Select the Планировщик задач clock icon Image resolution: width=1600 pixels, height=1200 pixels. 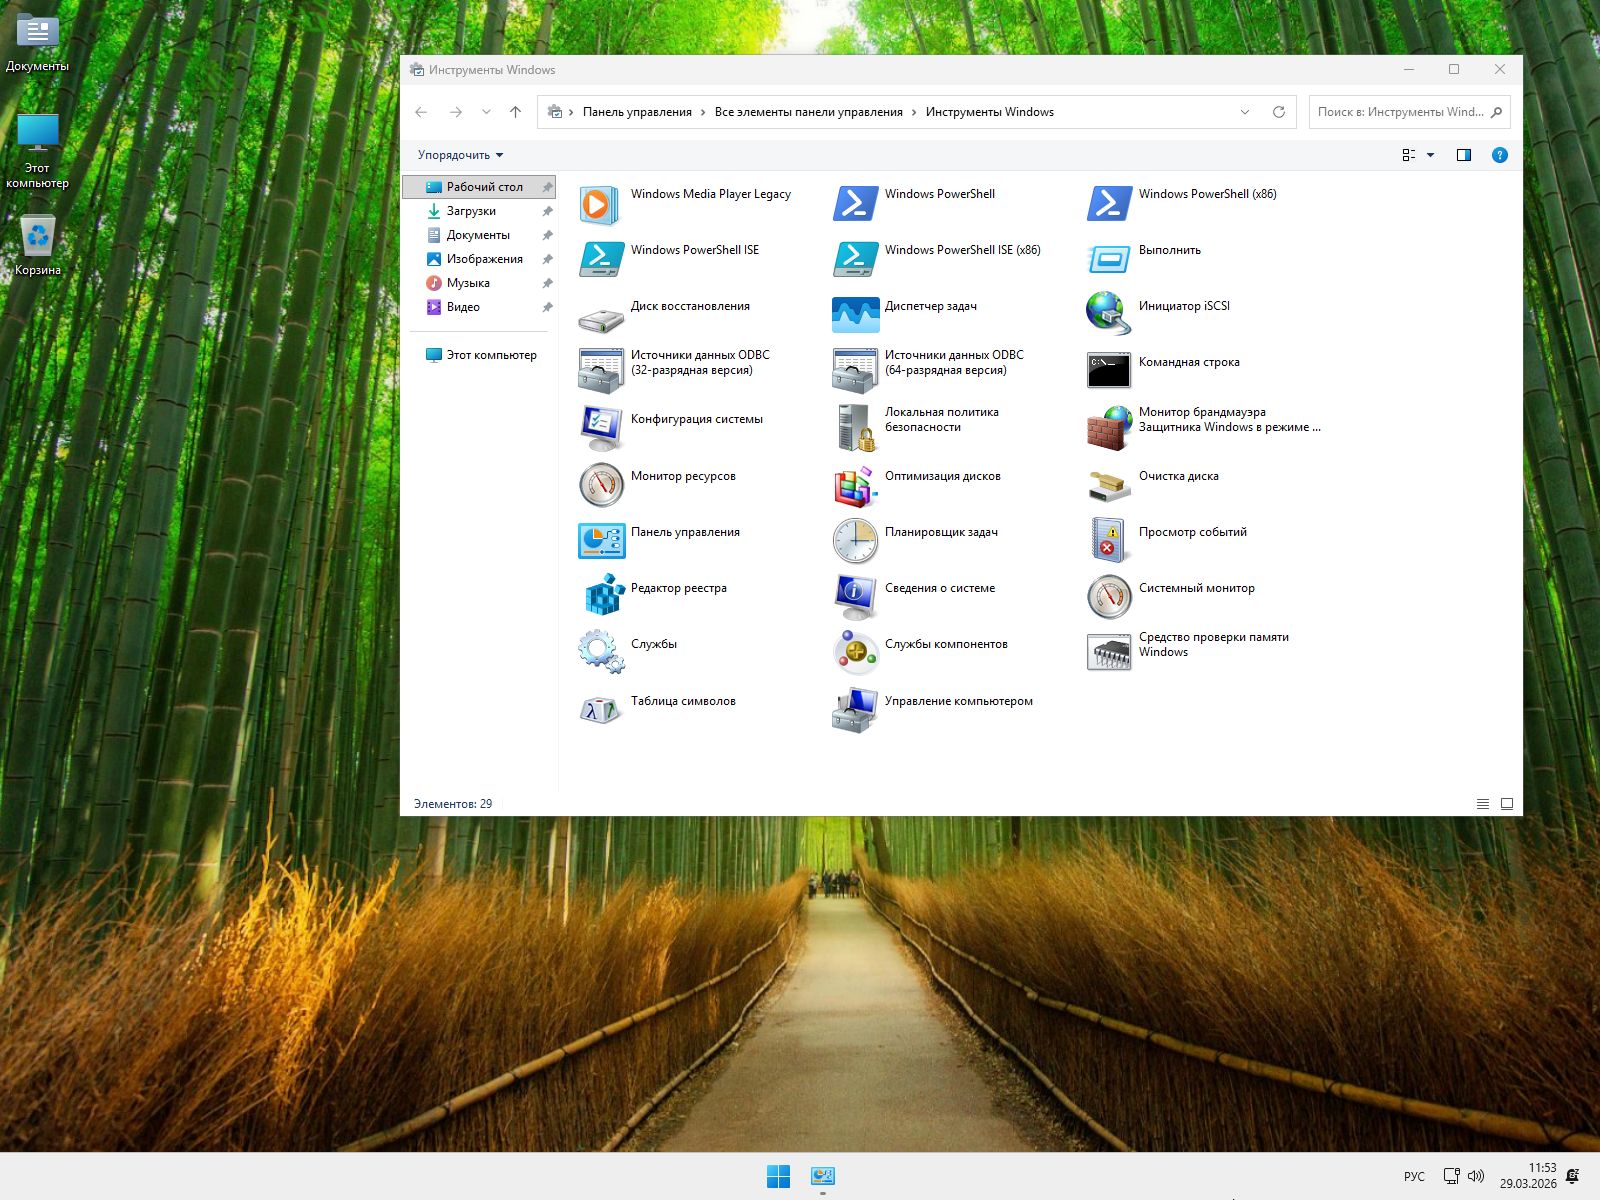[x=855, y=540]
